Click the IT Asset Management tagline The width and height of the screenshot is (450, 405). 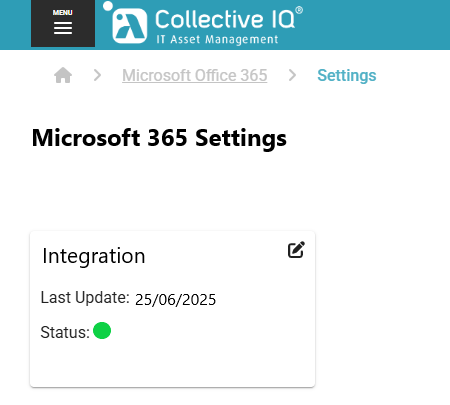click(x=217, y=39)
